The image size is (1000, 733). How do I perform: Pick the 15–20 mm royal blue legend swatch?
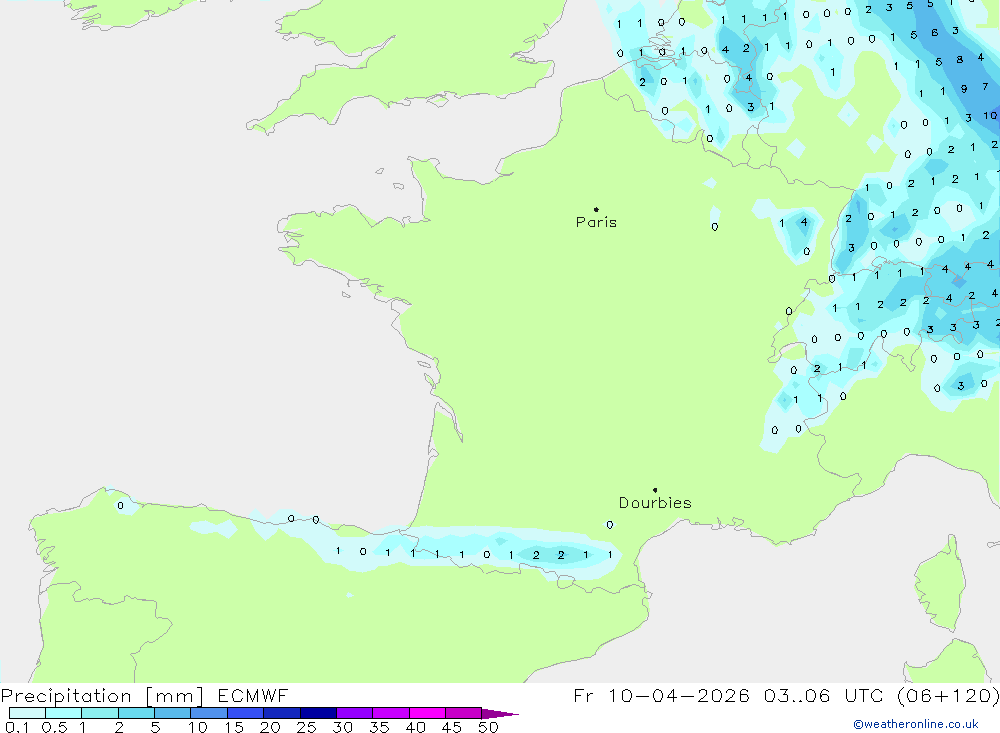pyautogui.click(x=245, y=713)
